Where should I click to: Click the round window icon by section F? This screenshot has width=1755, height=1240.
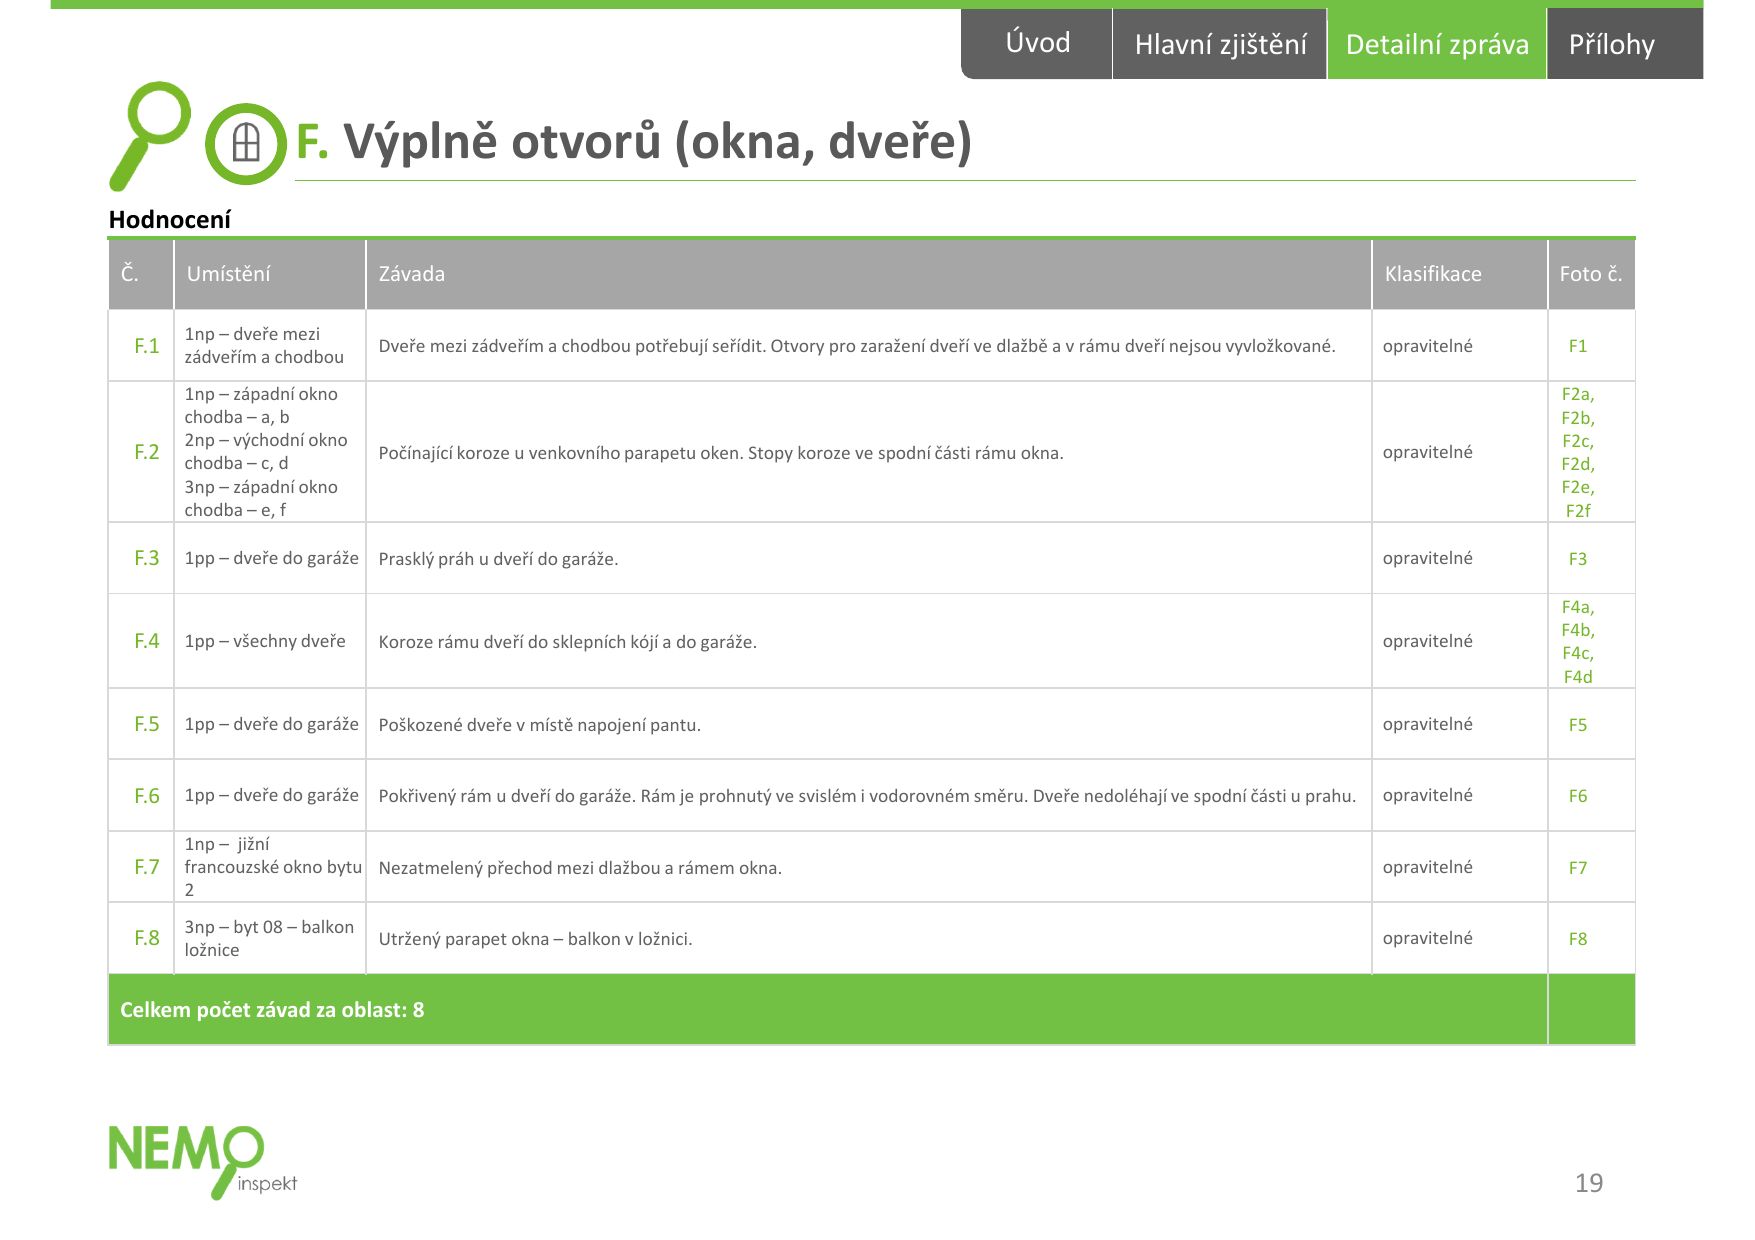(x=246, y=143)
